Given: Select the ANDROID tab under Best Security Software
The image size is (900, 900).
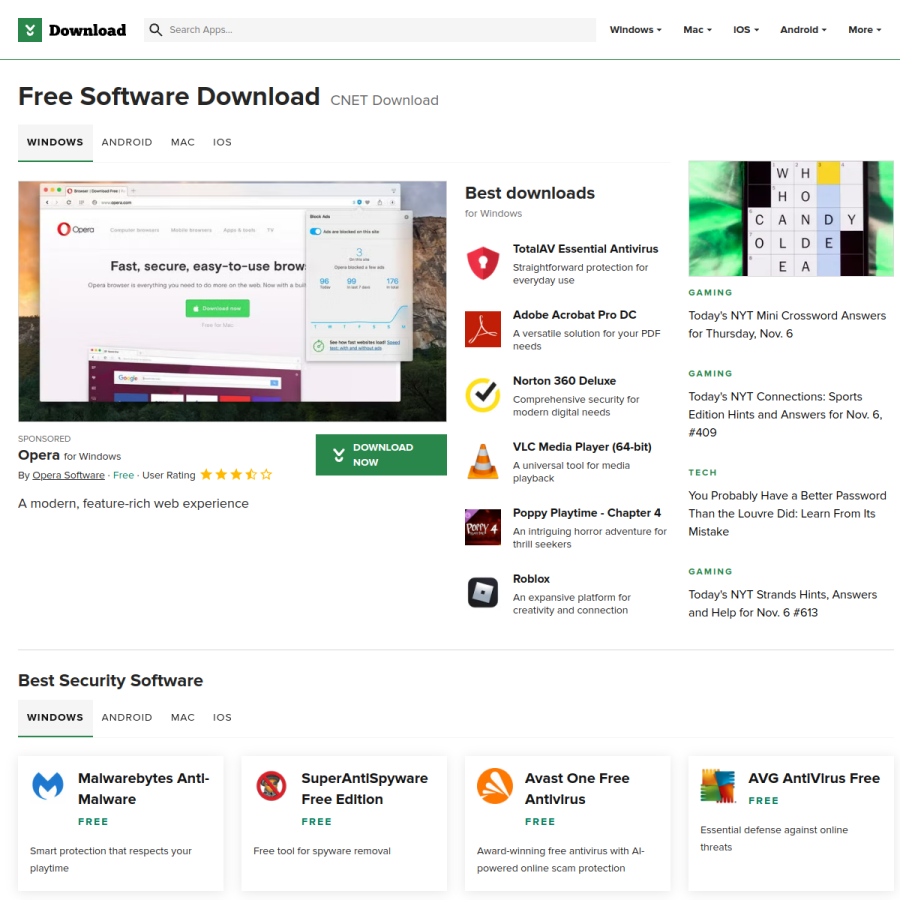Looking at the screenshot, I should click(127, 717).
